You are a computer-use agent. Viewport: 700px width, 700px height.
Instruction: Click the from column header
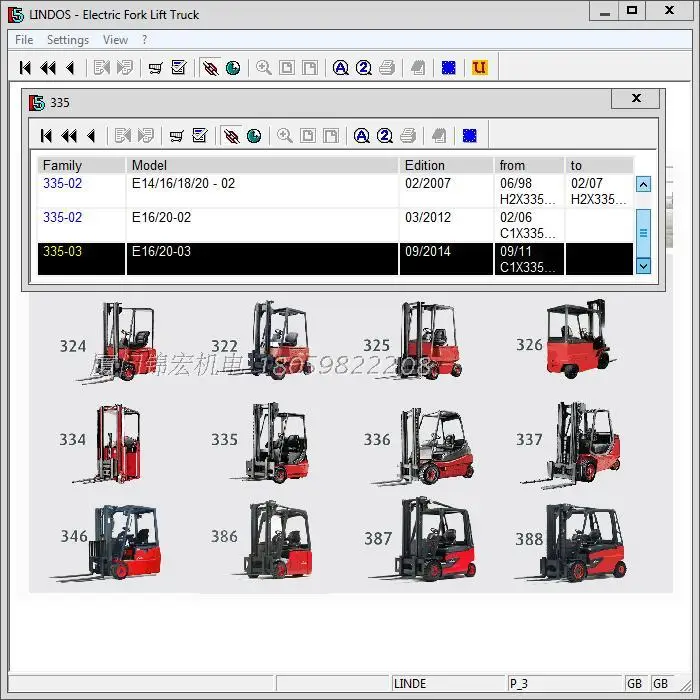pos(529,165)
